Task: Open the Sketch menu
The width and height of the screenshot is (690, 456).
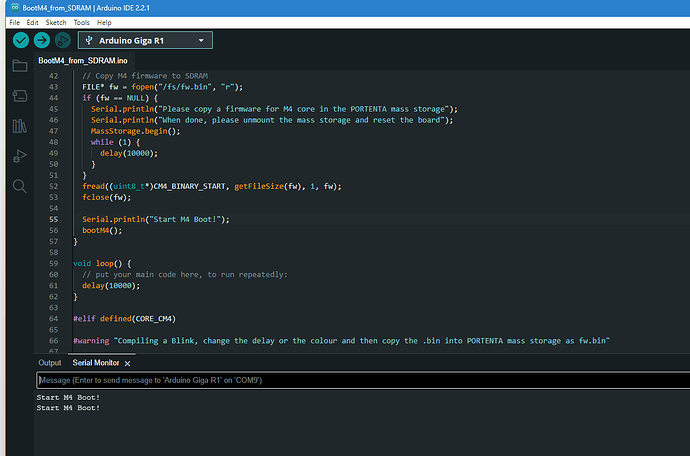Action: pyautogui.click(x=56, y=21)
